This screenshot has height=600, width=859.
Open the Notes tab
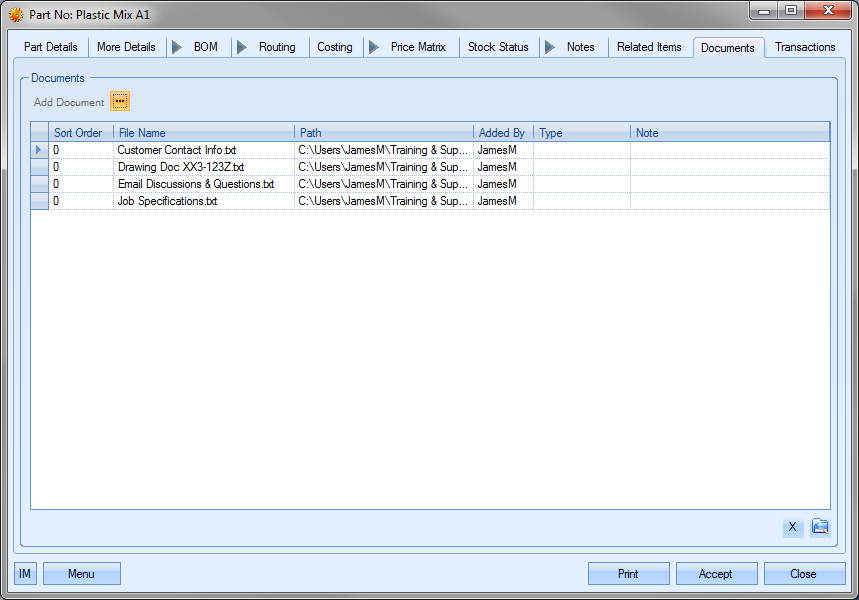click(581, 47)
